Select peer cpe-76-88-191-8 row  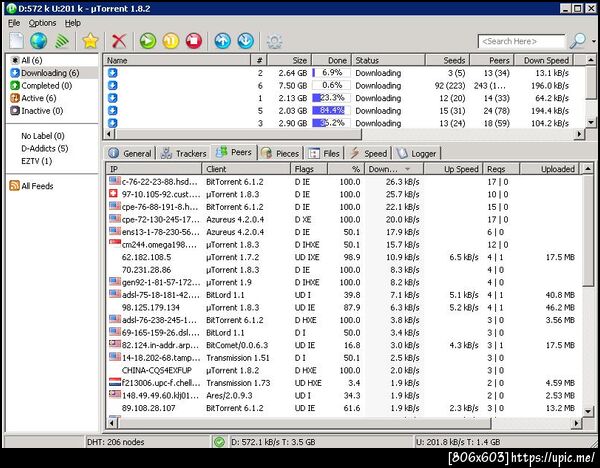click(343, 207)
